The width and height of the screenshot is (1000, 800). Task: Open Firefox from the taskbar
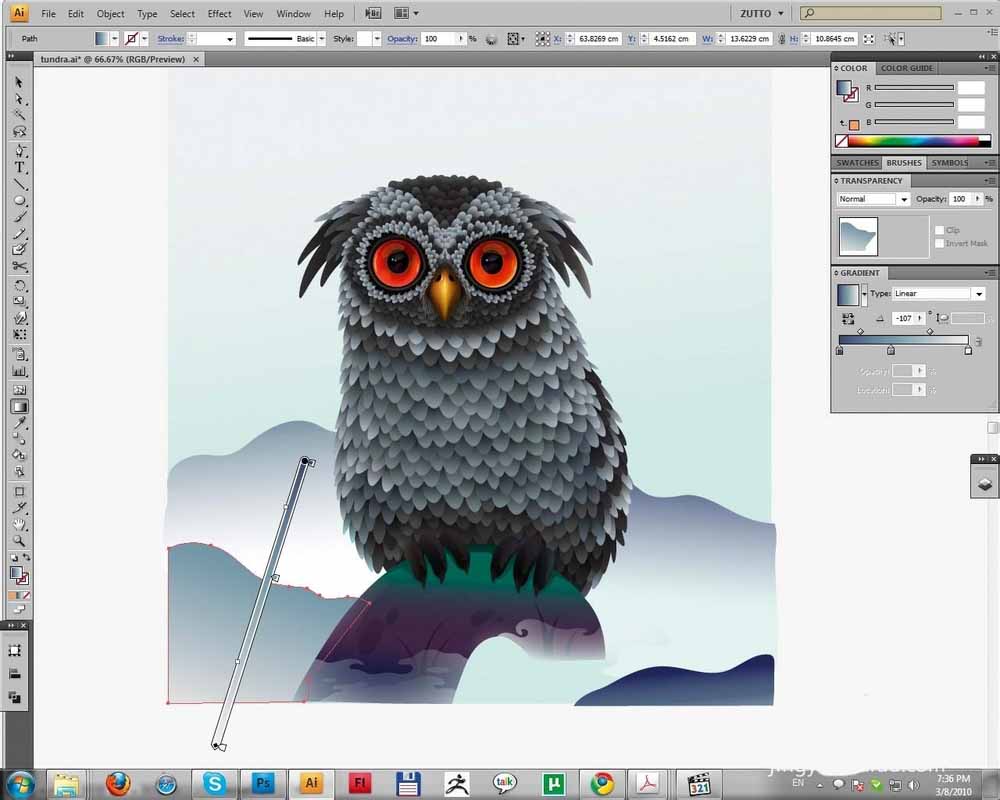[x=118, y=783]
